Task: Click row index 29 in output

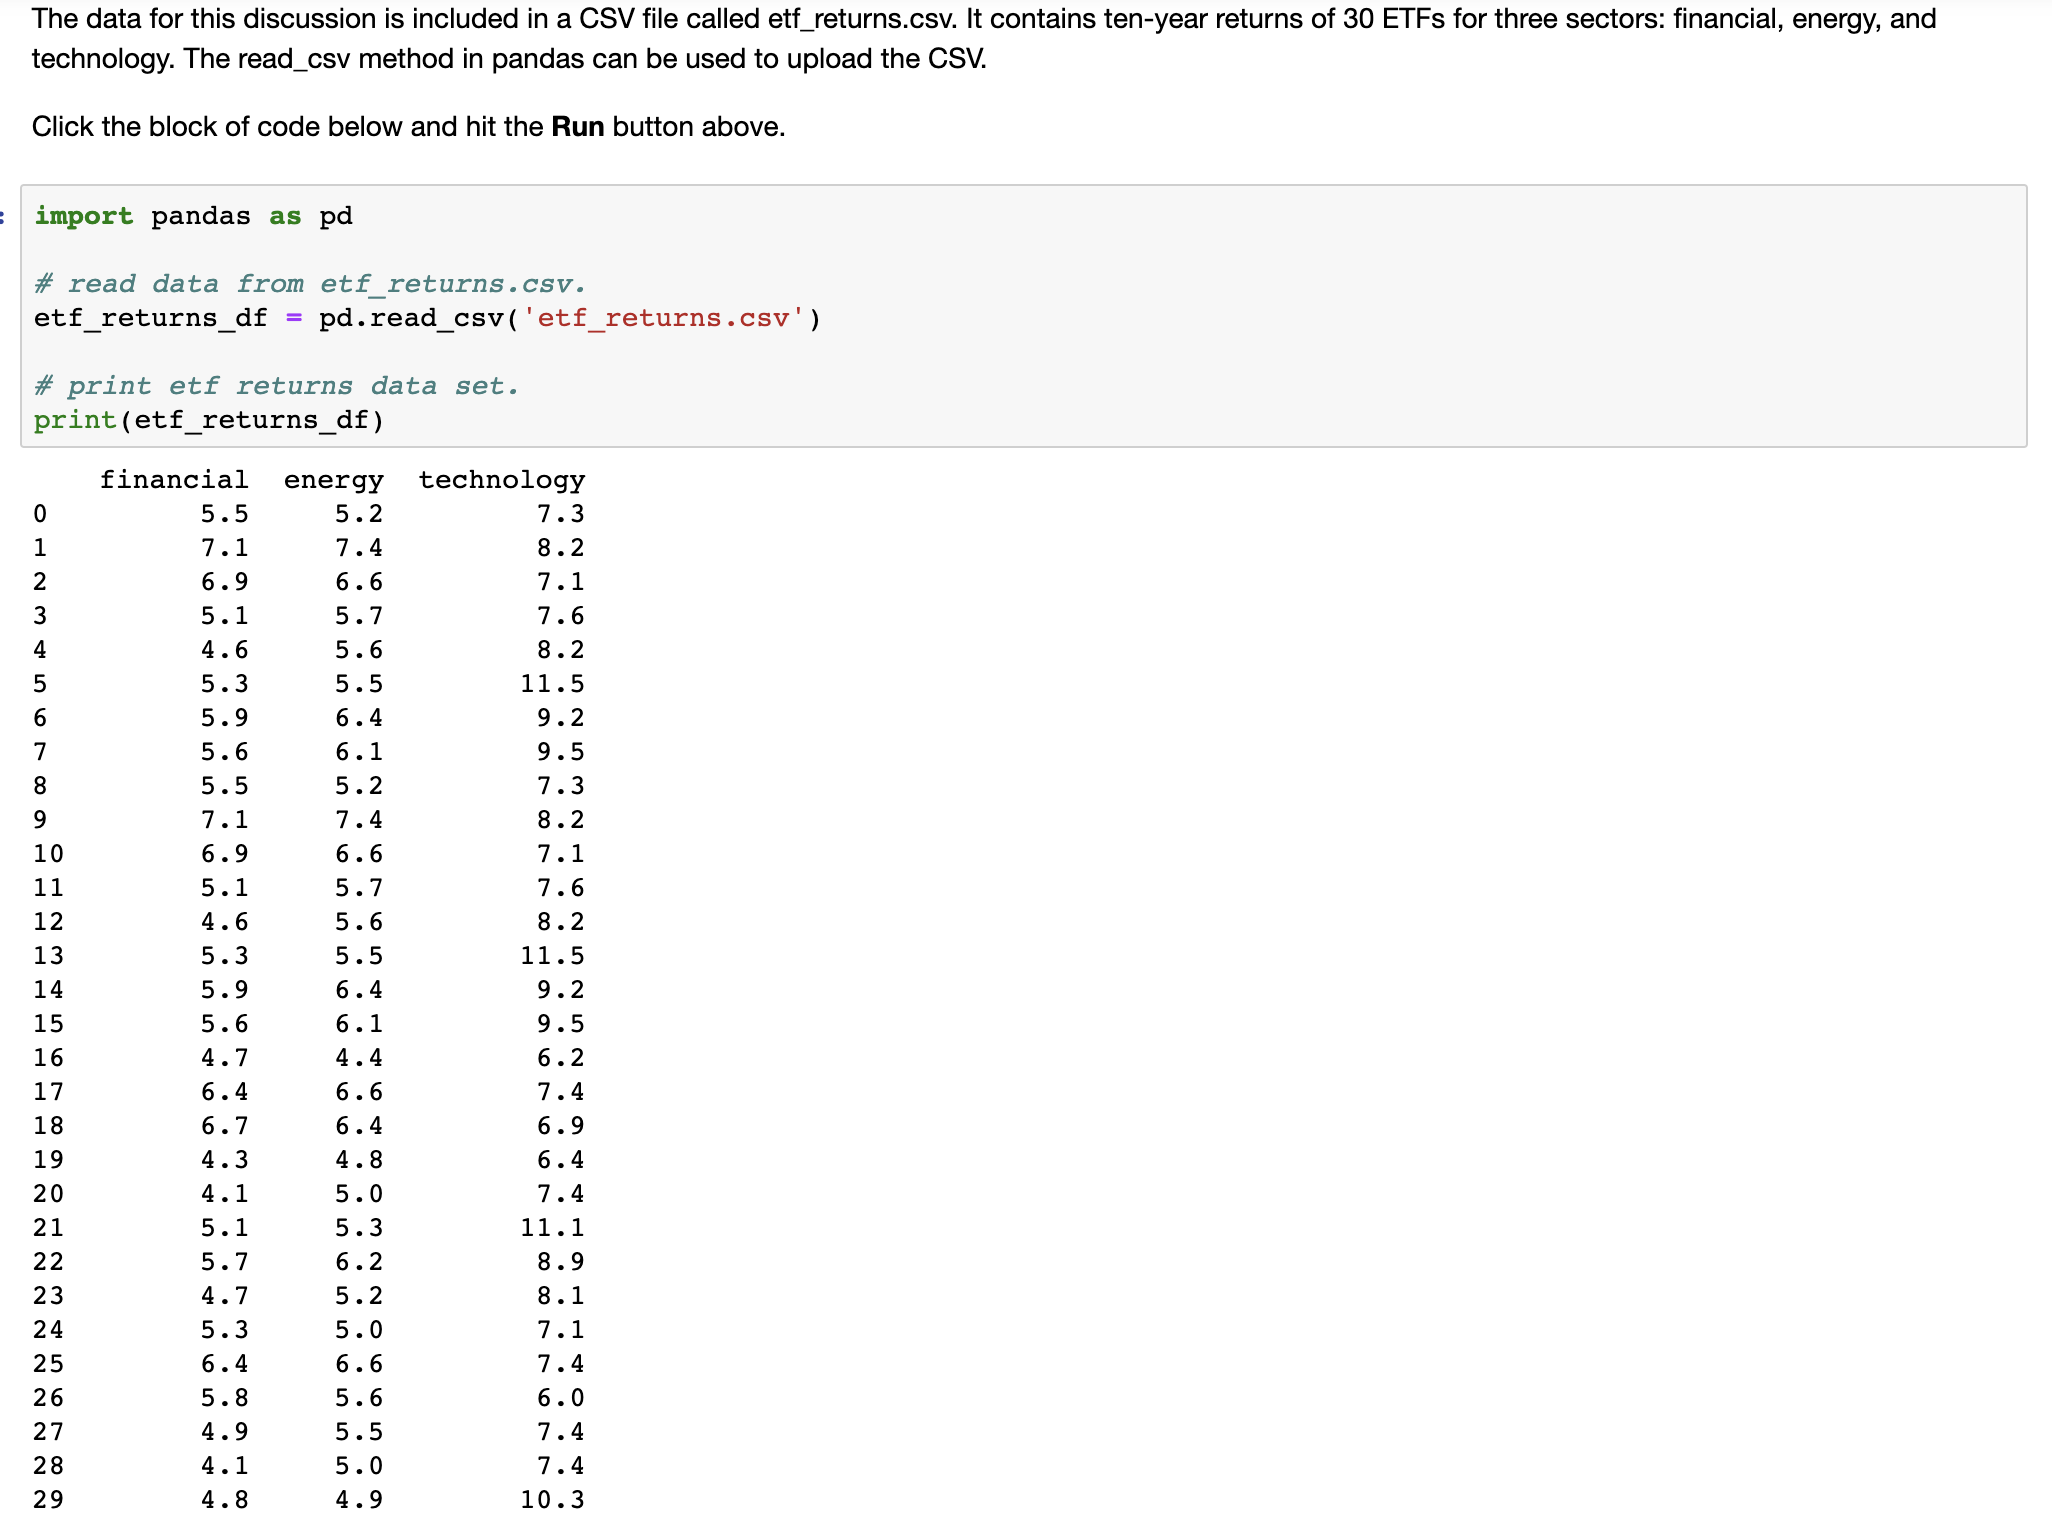Action: 49,1500
